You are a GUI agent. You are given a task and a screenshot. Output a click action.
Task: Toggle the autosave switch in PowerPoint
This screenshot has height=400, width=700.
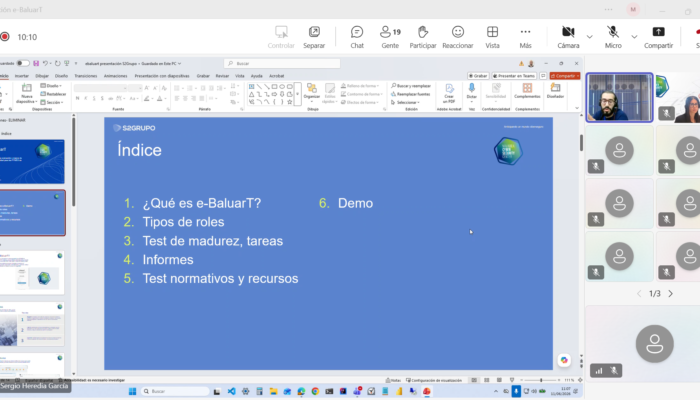click(23, 63)
